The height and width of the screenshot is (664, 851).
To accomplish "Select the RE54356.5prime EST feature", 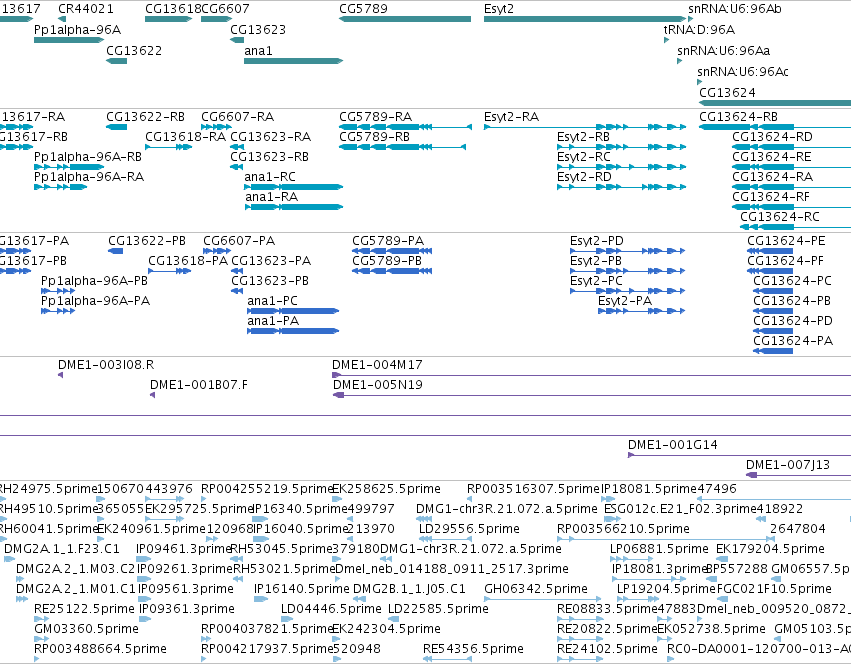I will coord(447,659).
